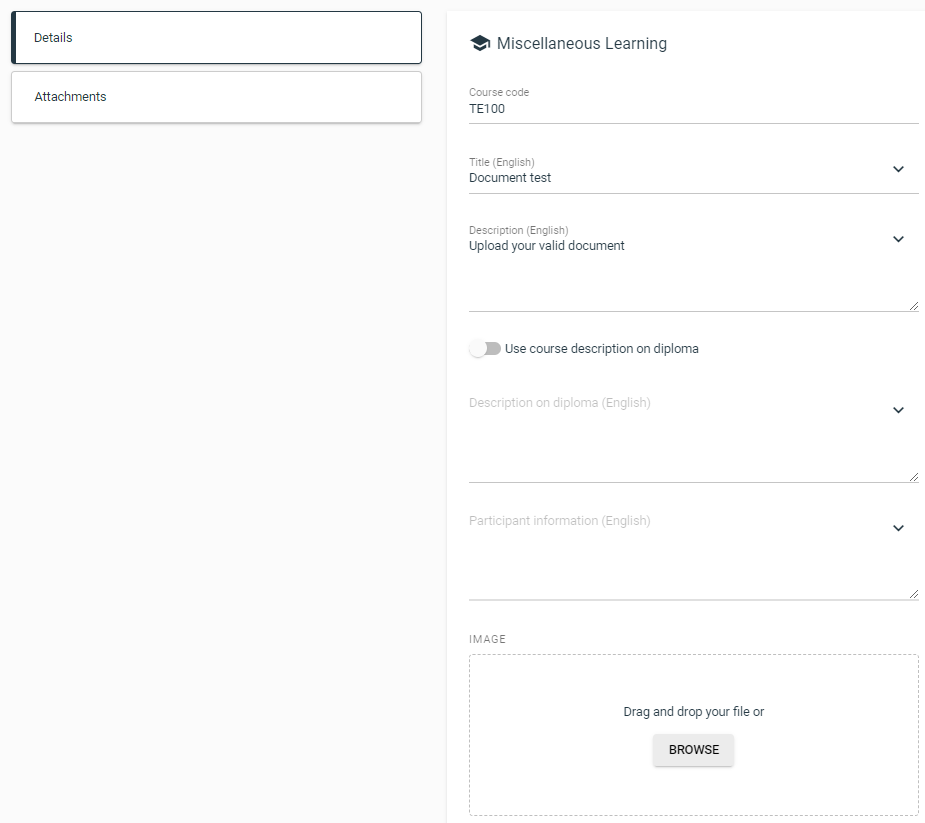
Task: Open Participant information language chevron
Action: (898, 528)
